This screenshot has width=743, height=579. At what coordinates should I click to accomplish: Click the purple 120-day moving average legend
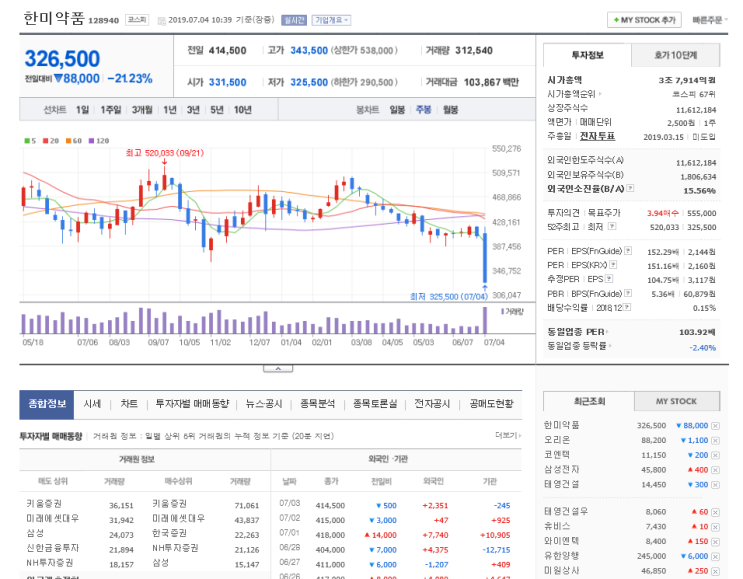point(99,141)
